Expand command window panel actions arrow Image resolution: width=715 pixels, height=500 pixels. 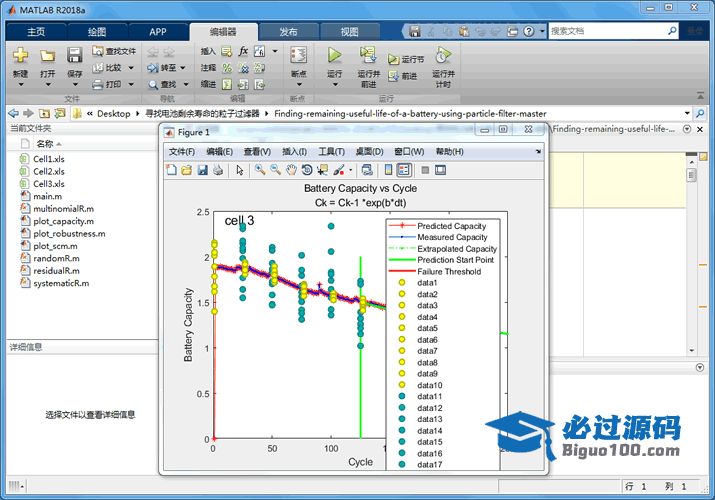[700, 367]
